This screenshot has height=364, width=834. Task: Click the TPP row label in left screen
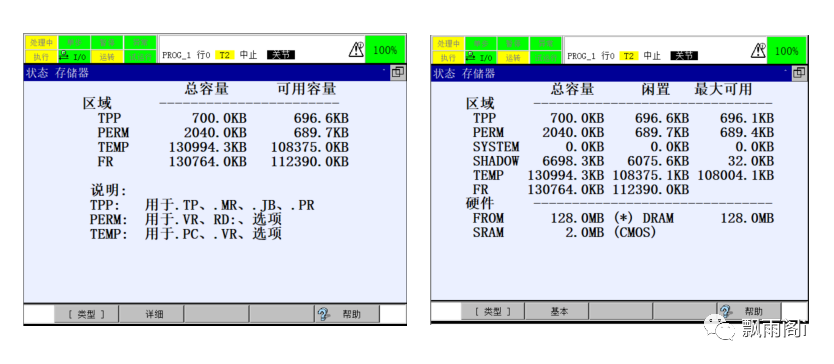pos(110,118)
